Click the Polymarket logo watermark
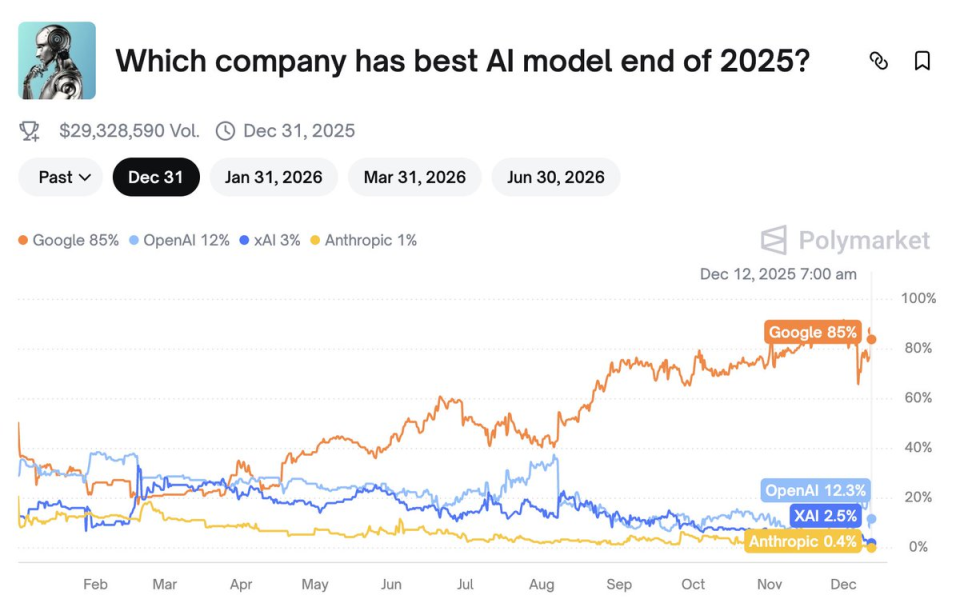960x611 pixels. [845, 241]
